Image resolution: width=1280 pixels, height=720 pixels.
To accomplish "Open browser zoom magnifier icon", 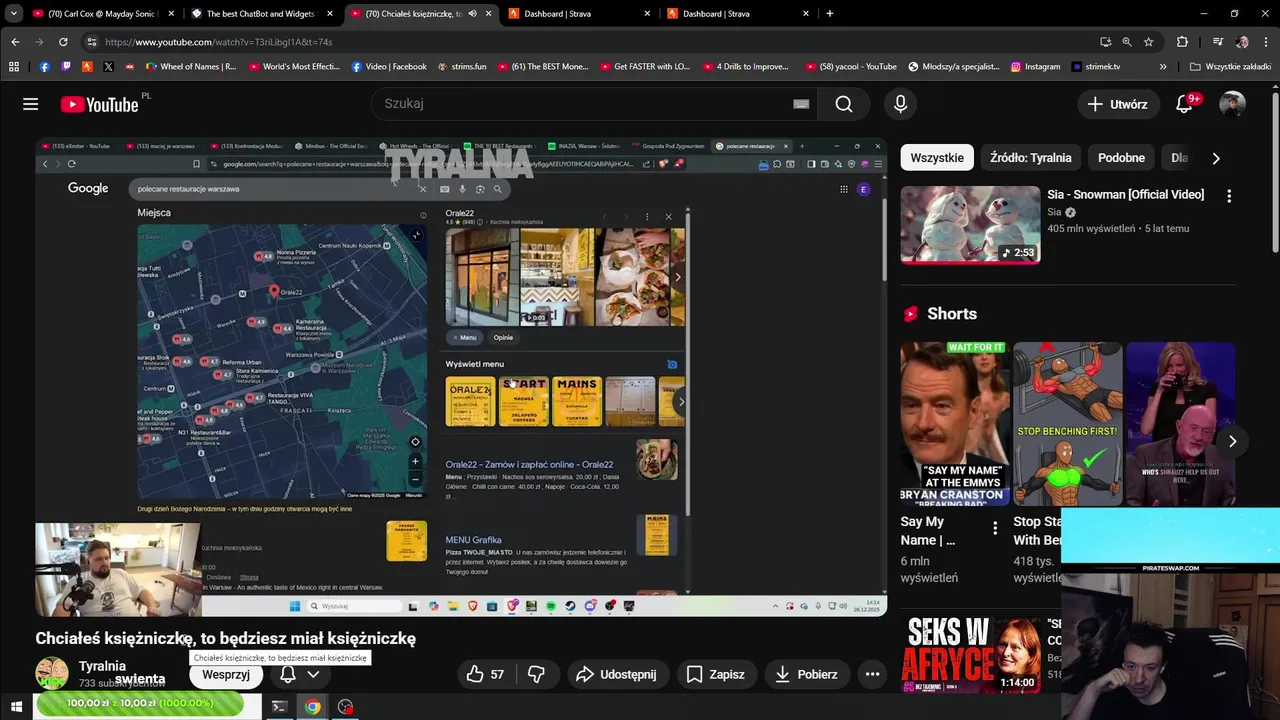I will pos(1127,42).
